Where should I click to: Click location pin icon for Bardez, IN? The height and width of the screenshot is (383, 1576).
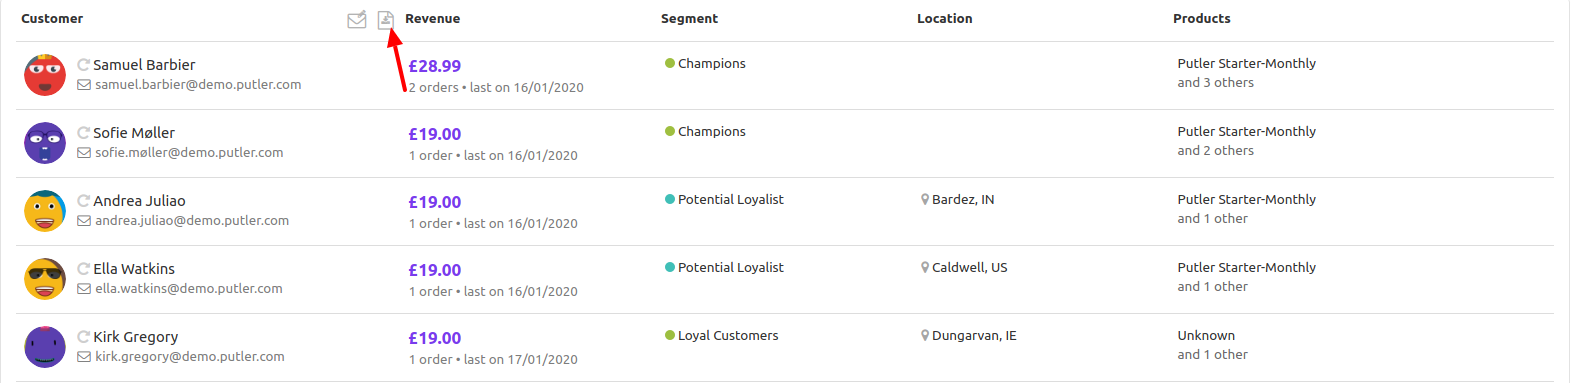point(925,200)
